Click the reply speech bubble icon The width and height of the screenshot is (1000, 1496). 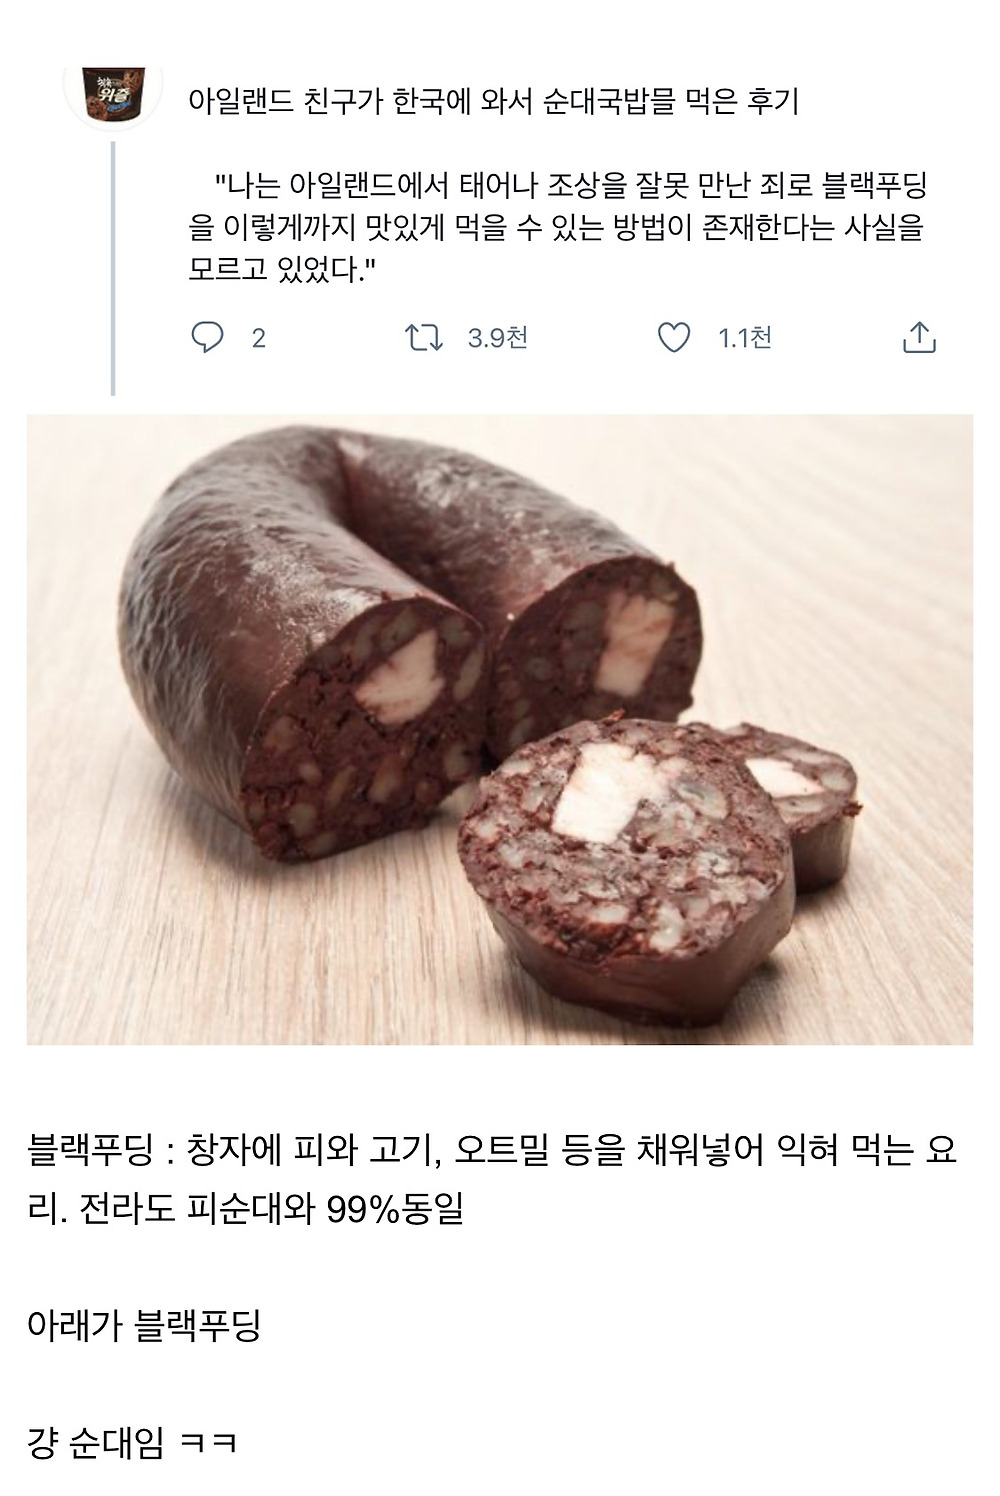point(207,338)
